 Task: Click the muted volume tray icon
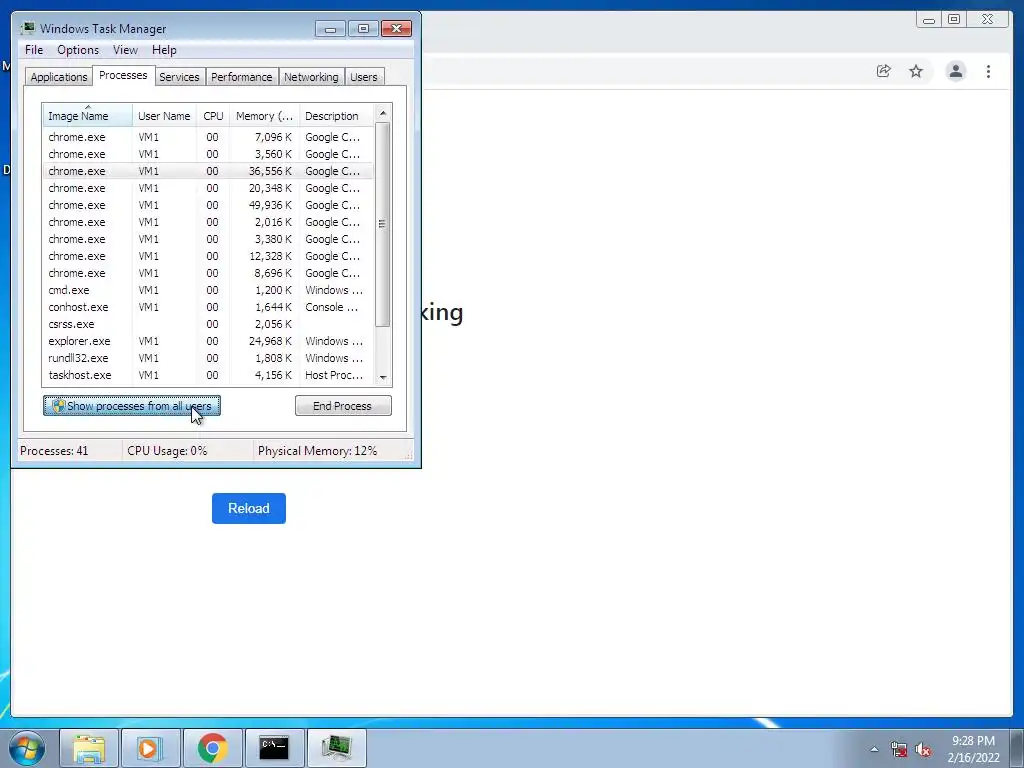(923, 749)
